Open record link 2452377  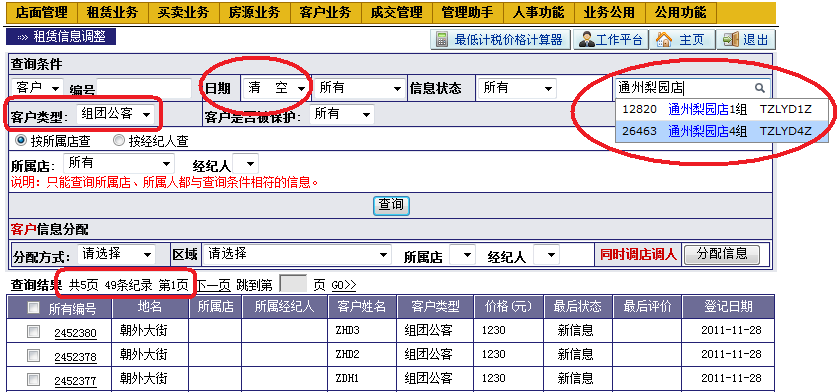point(76,381)
